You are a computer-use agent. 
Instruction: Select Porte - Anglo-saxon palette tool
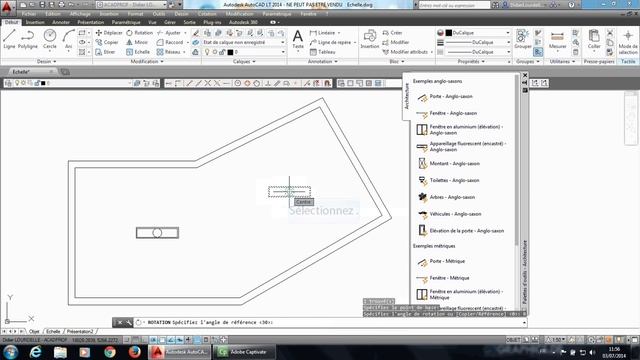tap(444, 97)
